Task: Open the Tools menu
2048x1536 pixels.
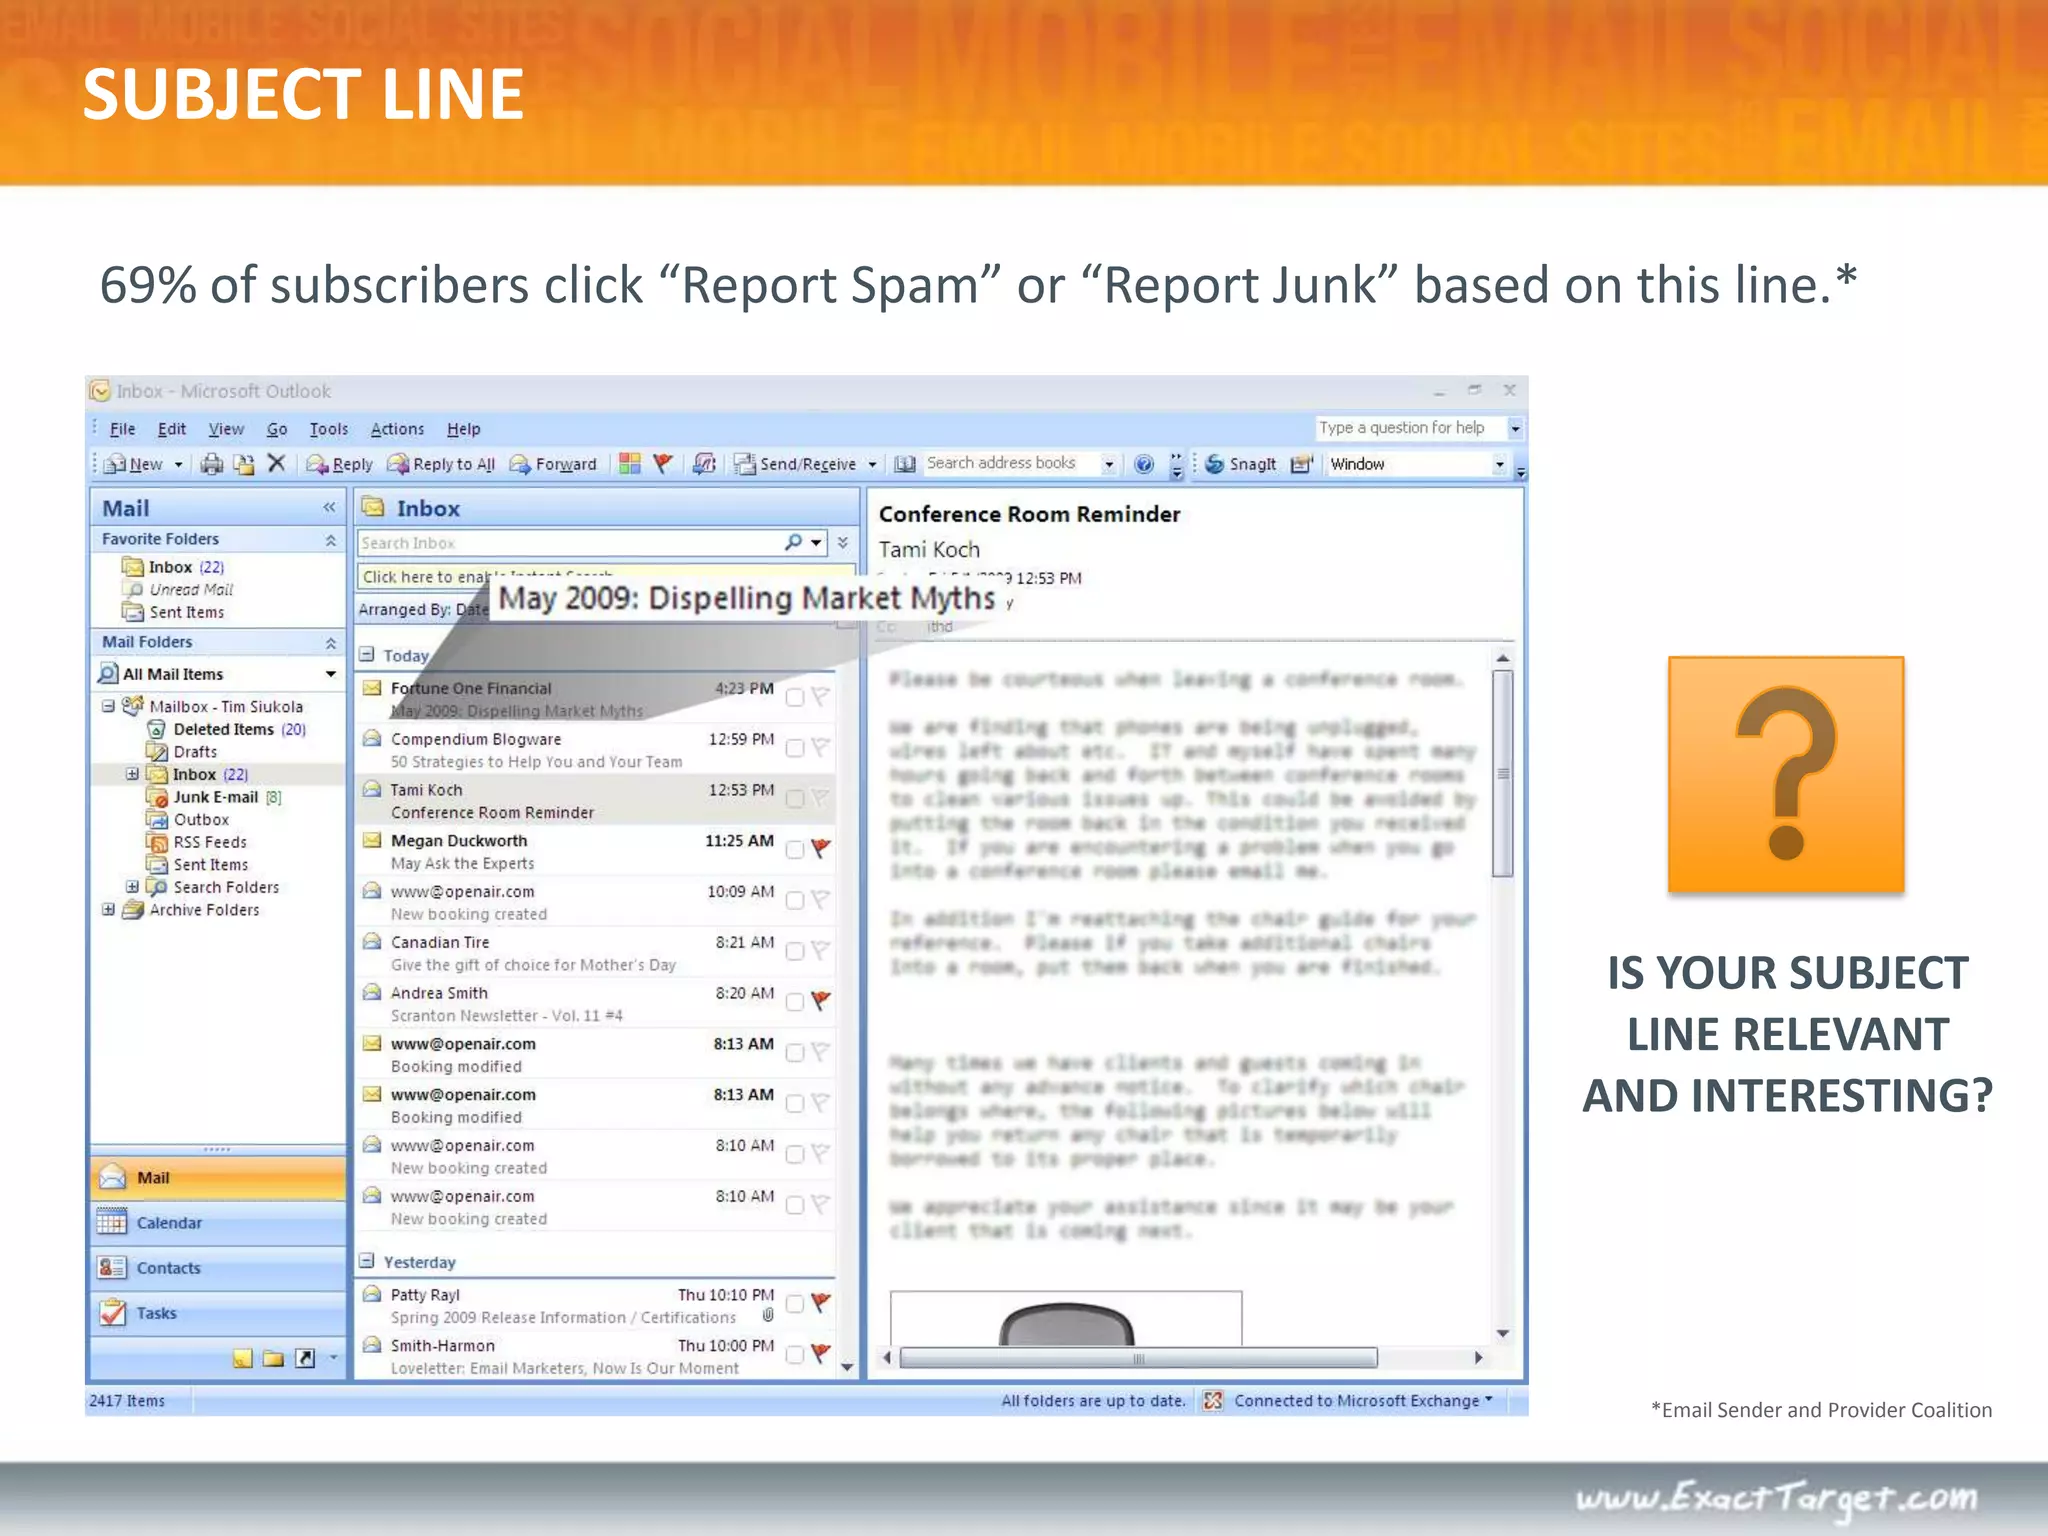Action: (328, 429)
